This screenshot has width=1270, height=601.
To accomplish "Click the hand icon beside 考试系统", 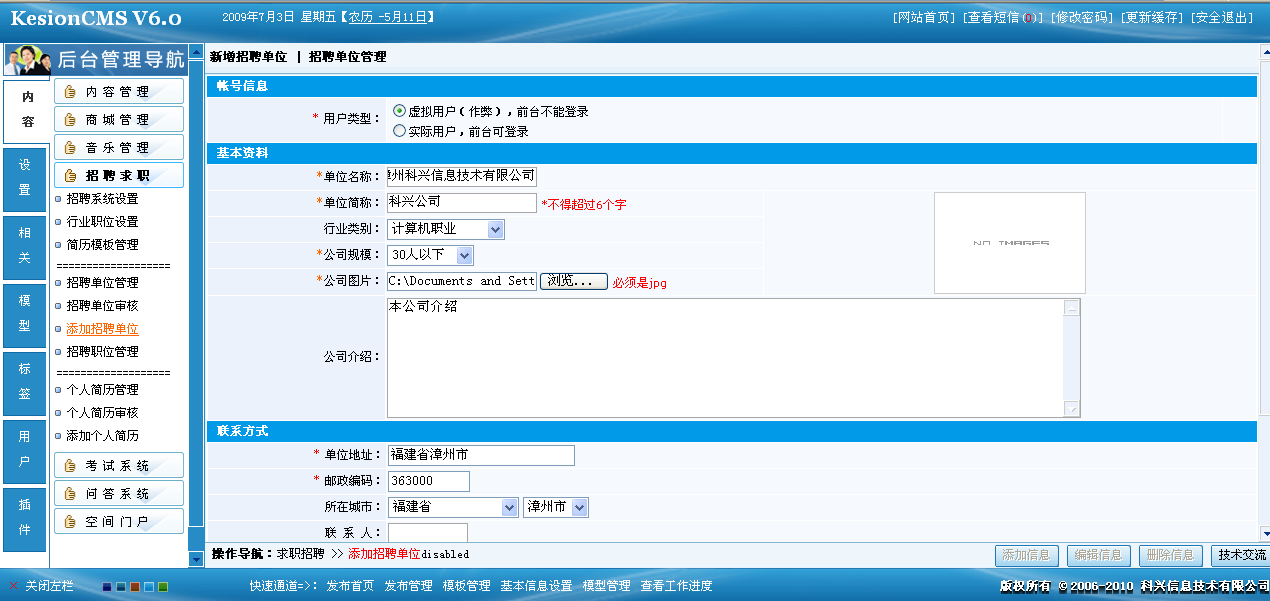I will coord(70,466).
